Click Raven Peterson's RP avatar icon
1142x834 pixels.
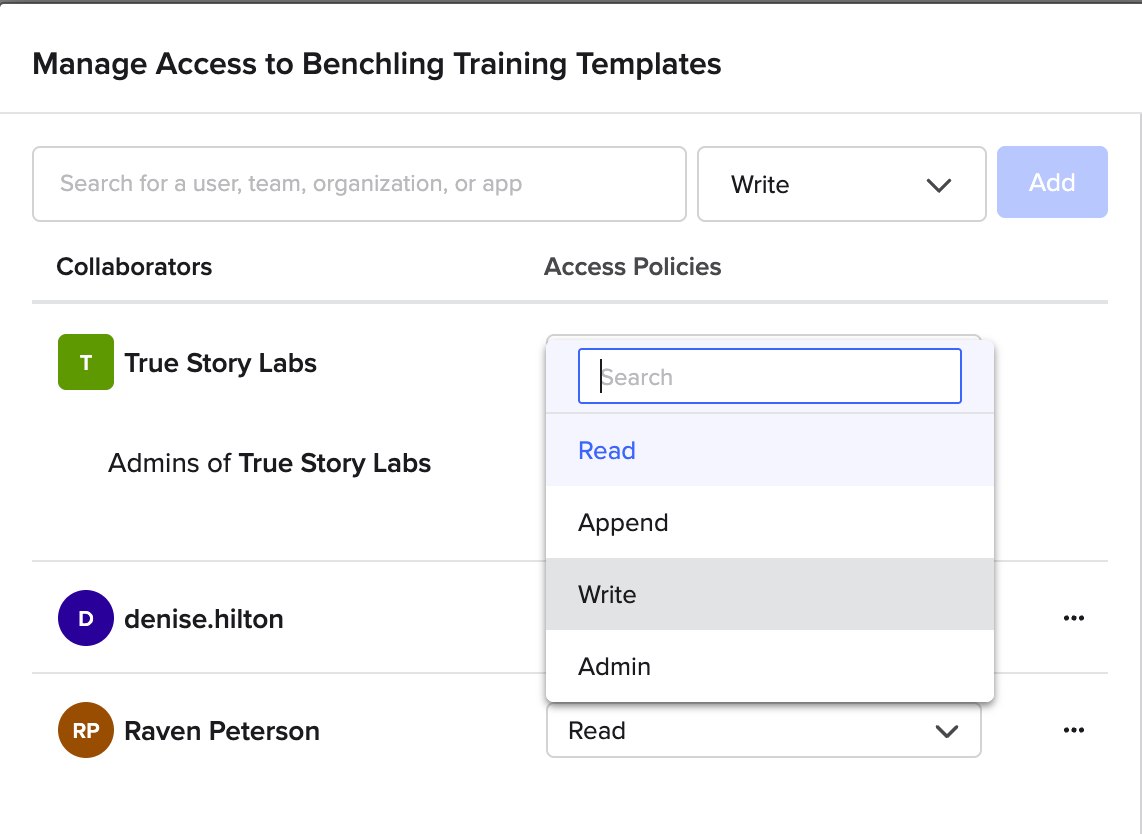click(86, 730)
